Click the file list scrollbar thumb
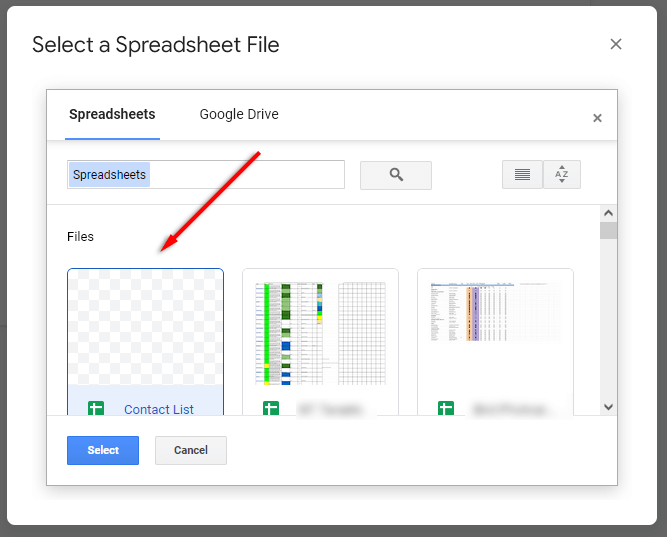The image size is (667, 537). [608, 231]
